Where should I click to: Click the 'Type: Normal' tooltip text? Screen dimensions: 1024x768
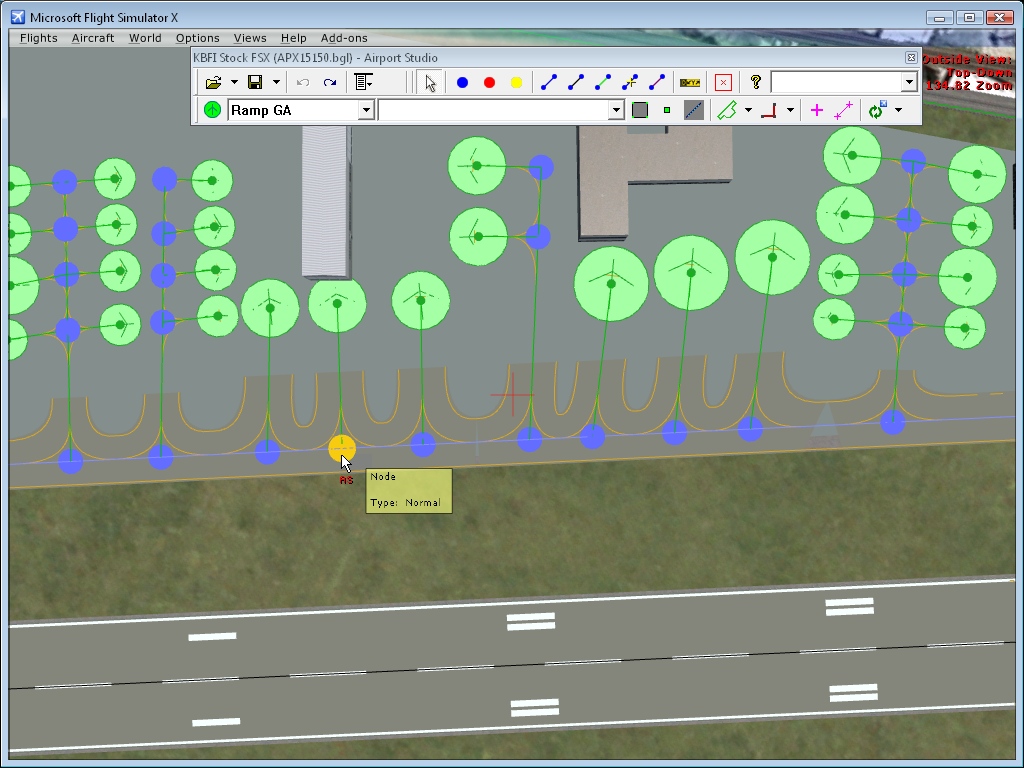point(405,502)
